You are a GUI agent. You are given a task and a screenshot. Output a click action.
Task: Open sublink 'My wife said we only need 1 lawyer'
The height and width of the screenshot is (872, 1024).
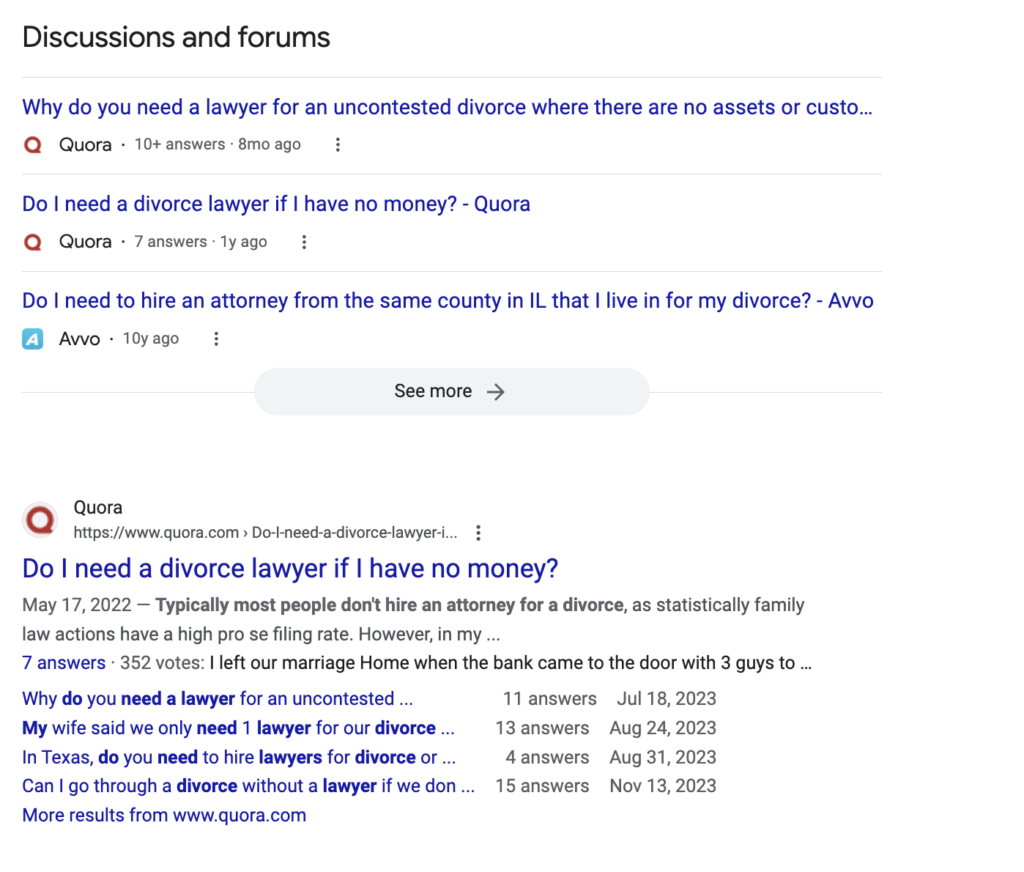point(238,728)
